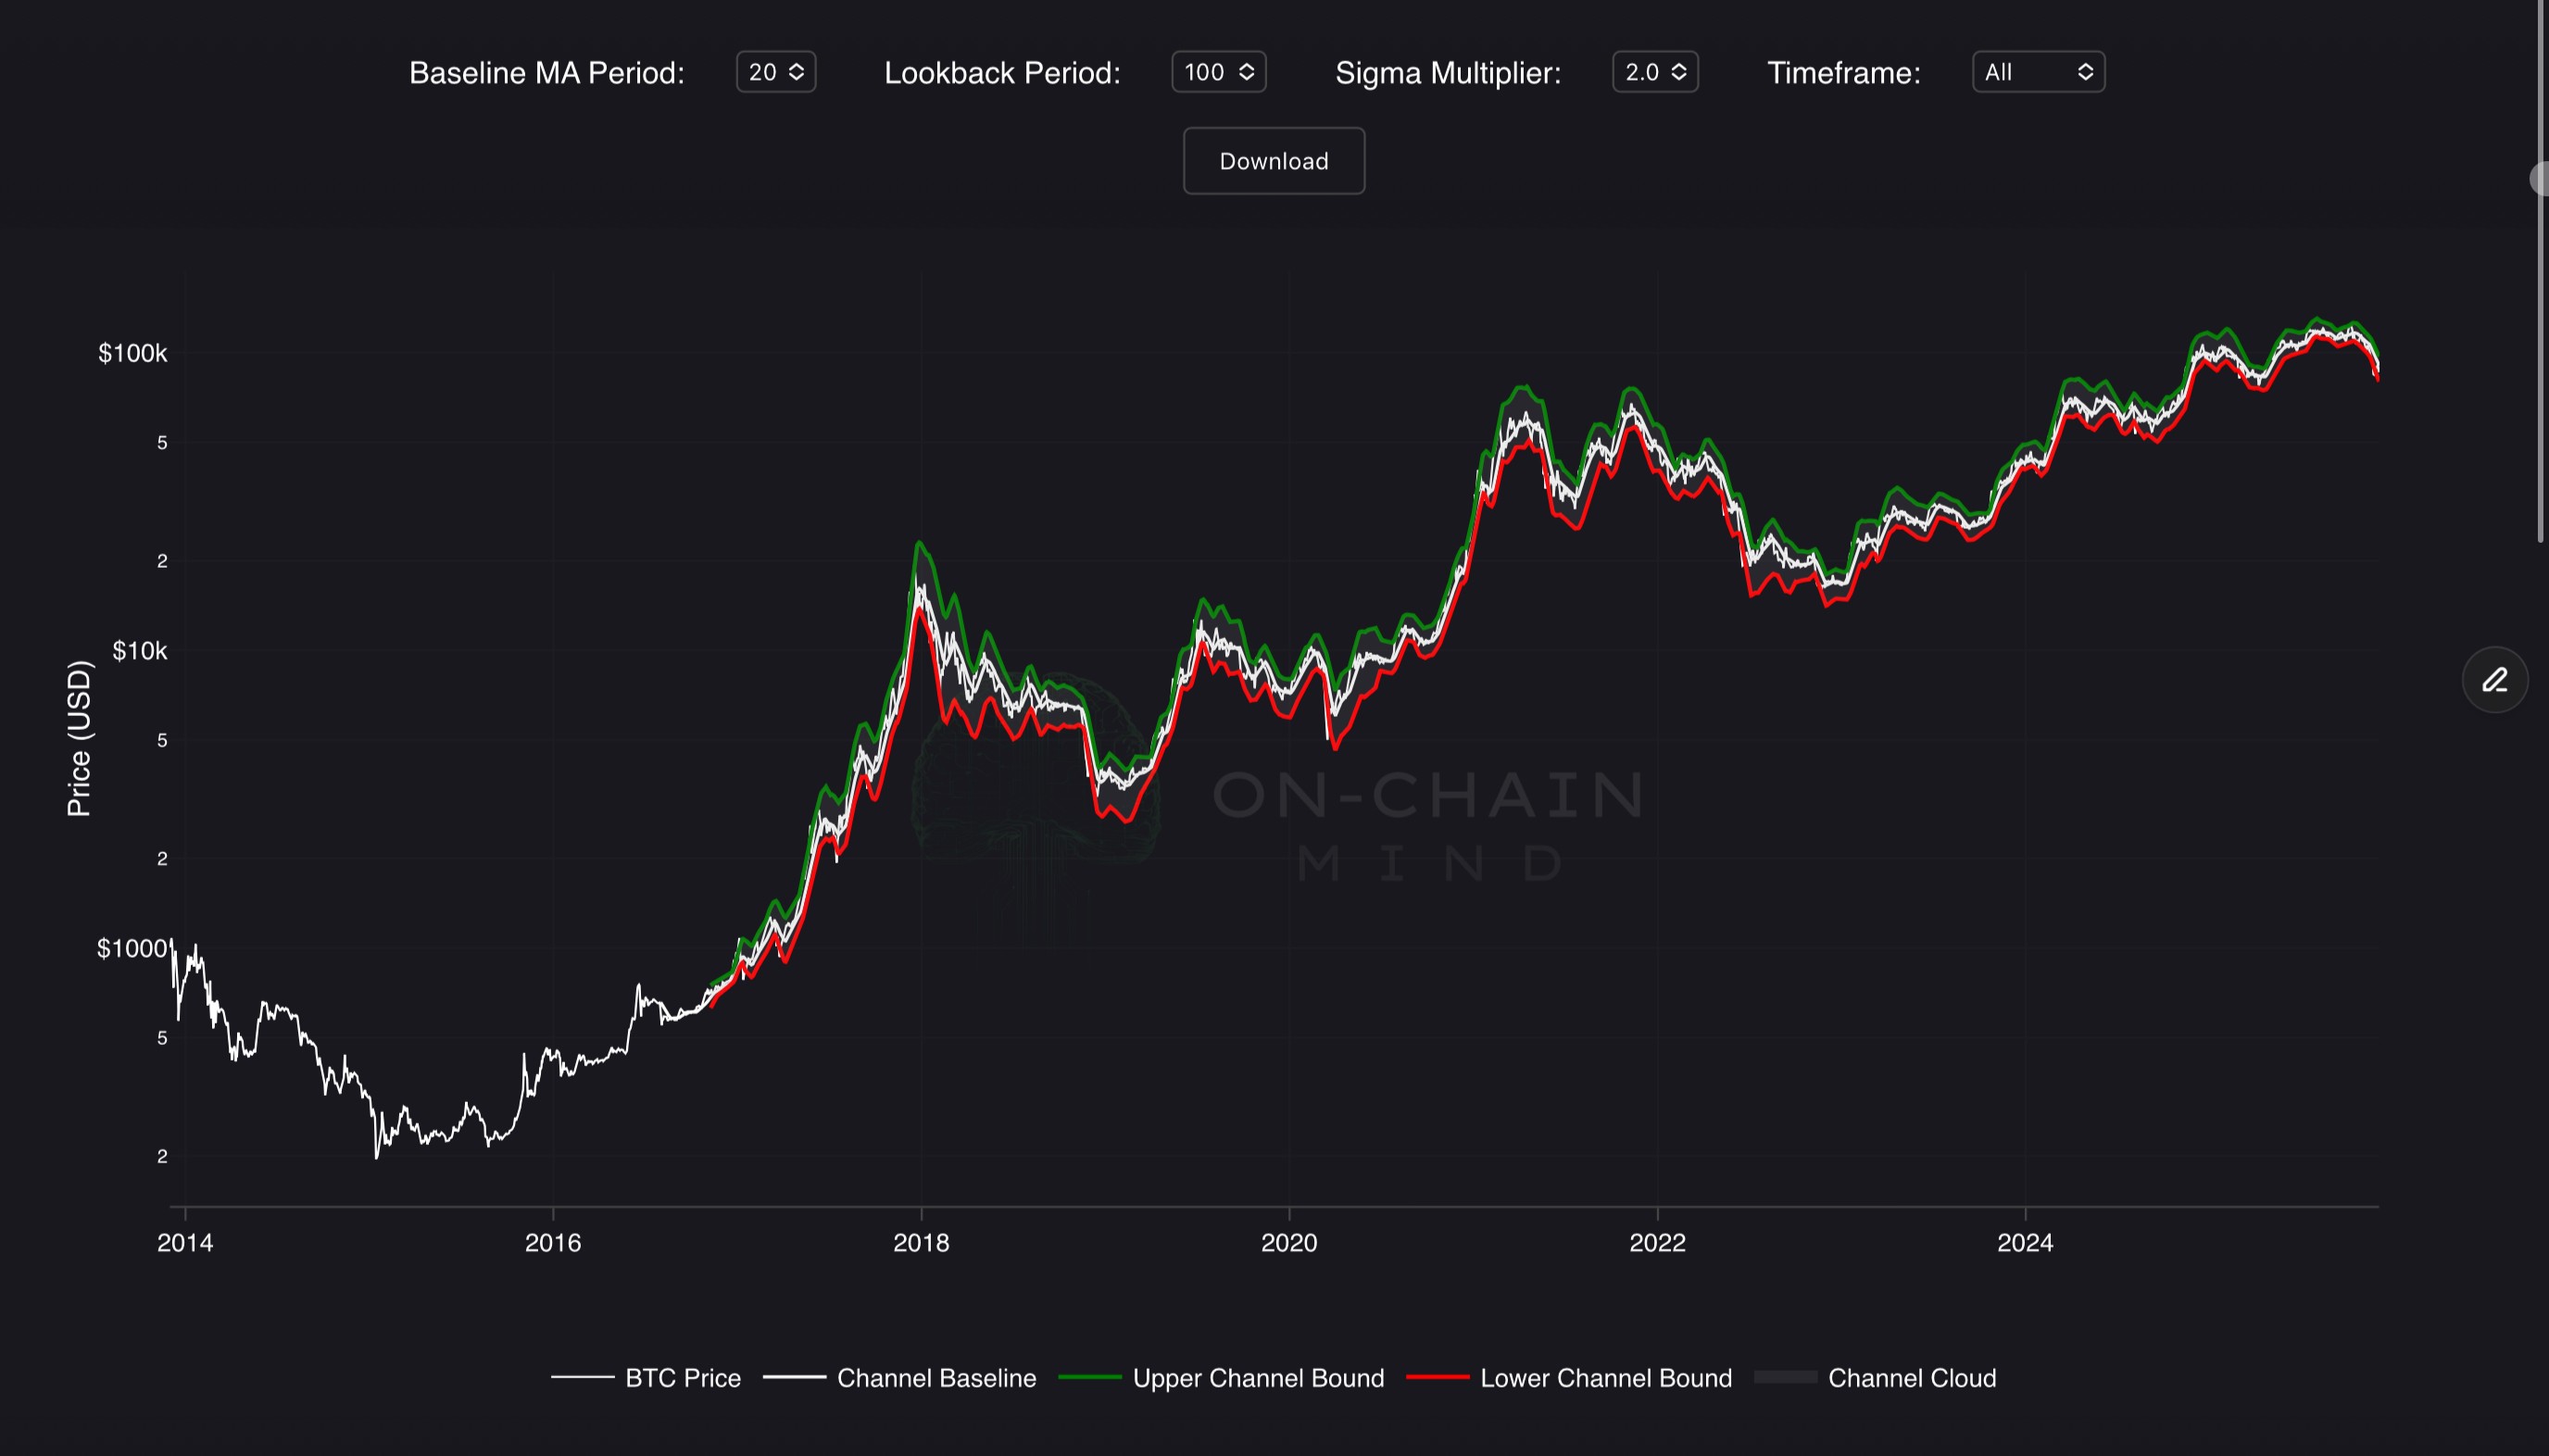Hide the Channel Baseline trace
2549x1456 pixels.
935,1378
